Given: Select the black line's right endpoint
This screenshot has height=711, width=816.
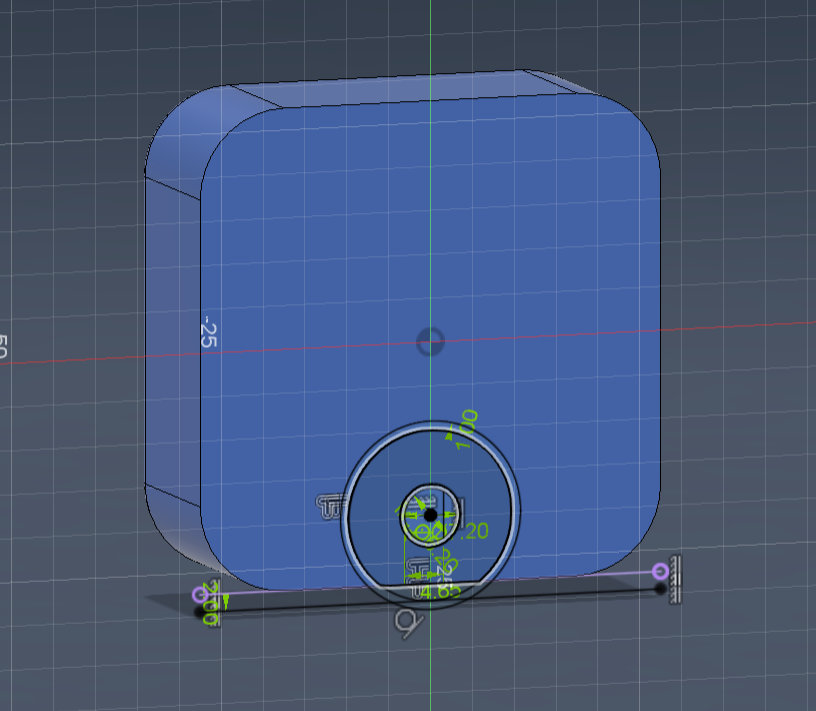Looking at the screenshot, I should tap(660, 589).
